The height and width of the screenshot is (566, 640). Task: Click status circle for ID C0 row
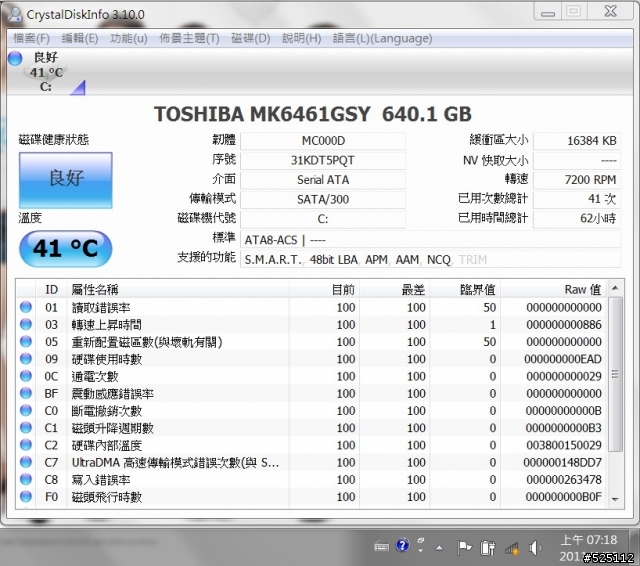[26, 410]
